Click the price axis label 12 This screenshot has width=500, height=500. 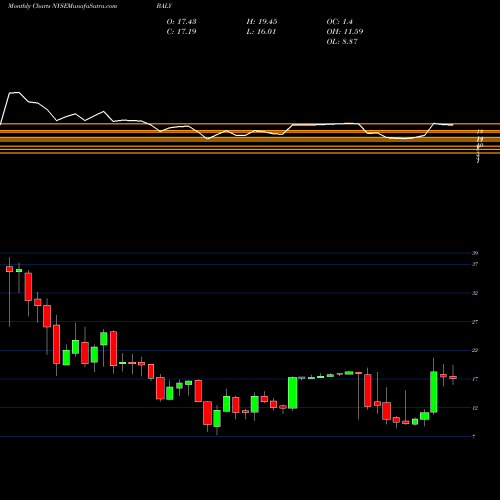(x=475, y=408)
